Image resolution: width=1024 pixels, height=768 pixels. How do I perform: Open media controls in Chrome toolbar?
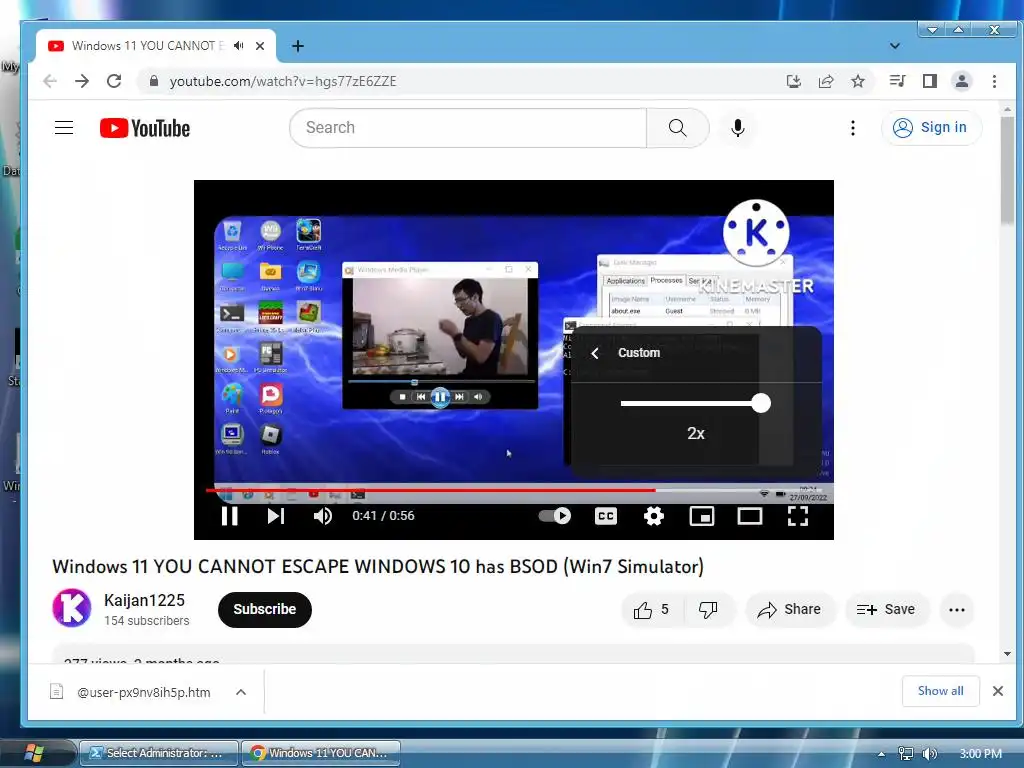point(897,81)
